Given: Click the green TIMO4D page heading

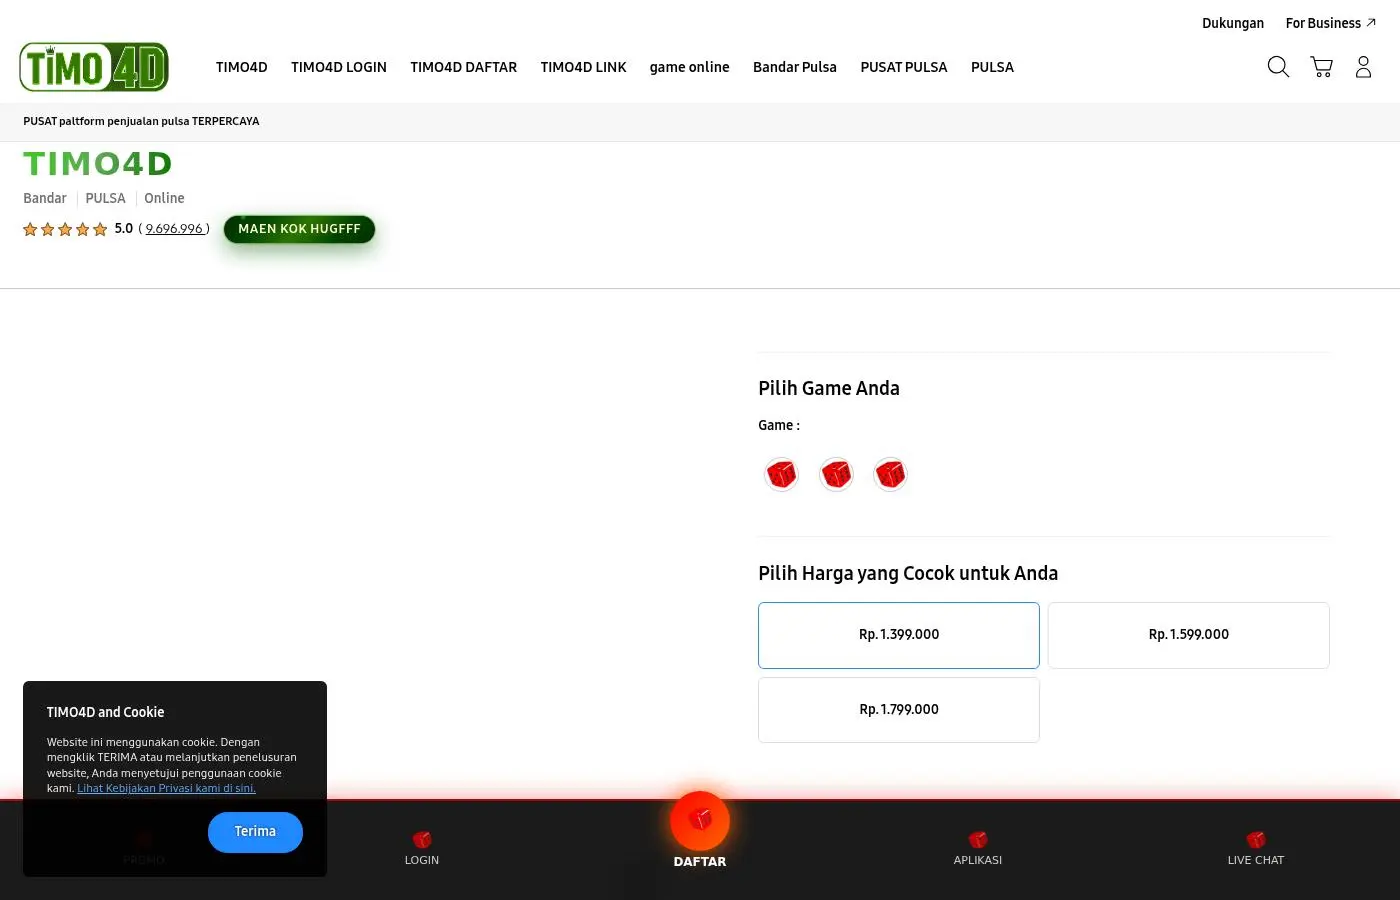Looking at the screenshot, I should (98, 164).
